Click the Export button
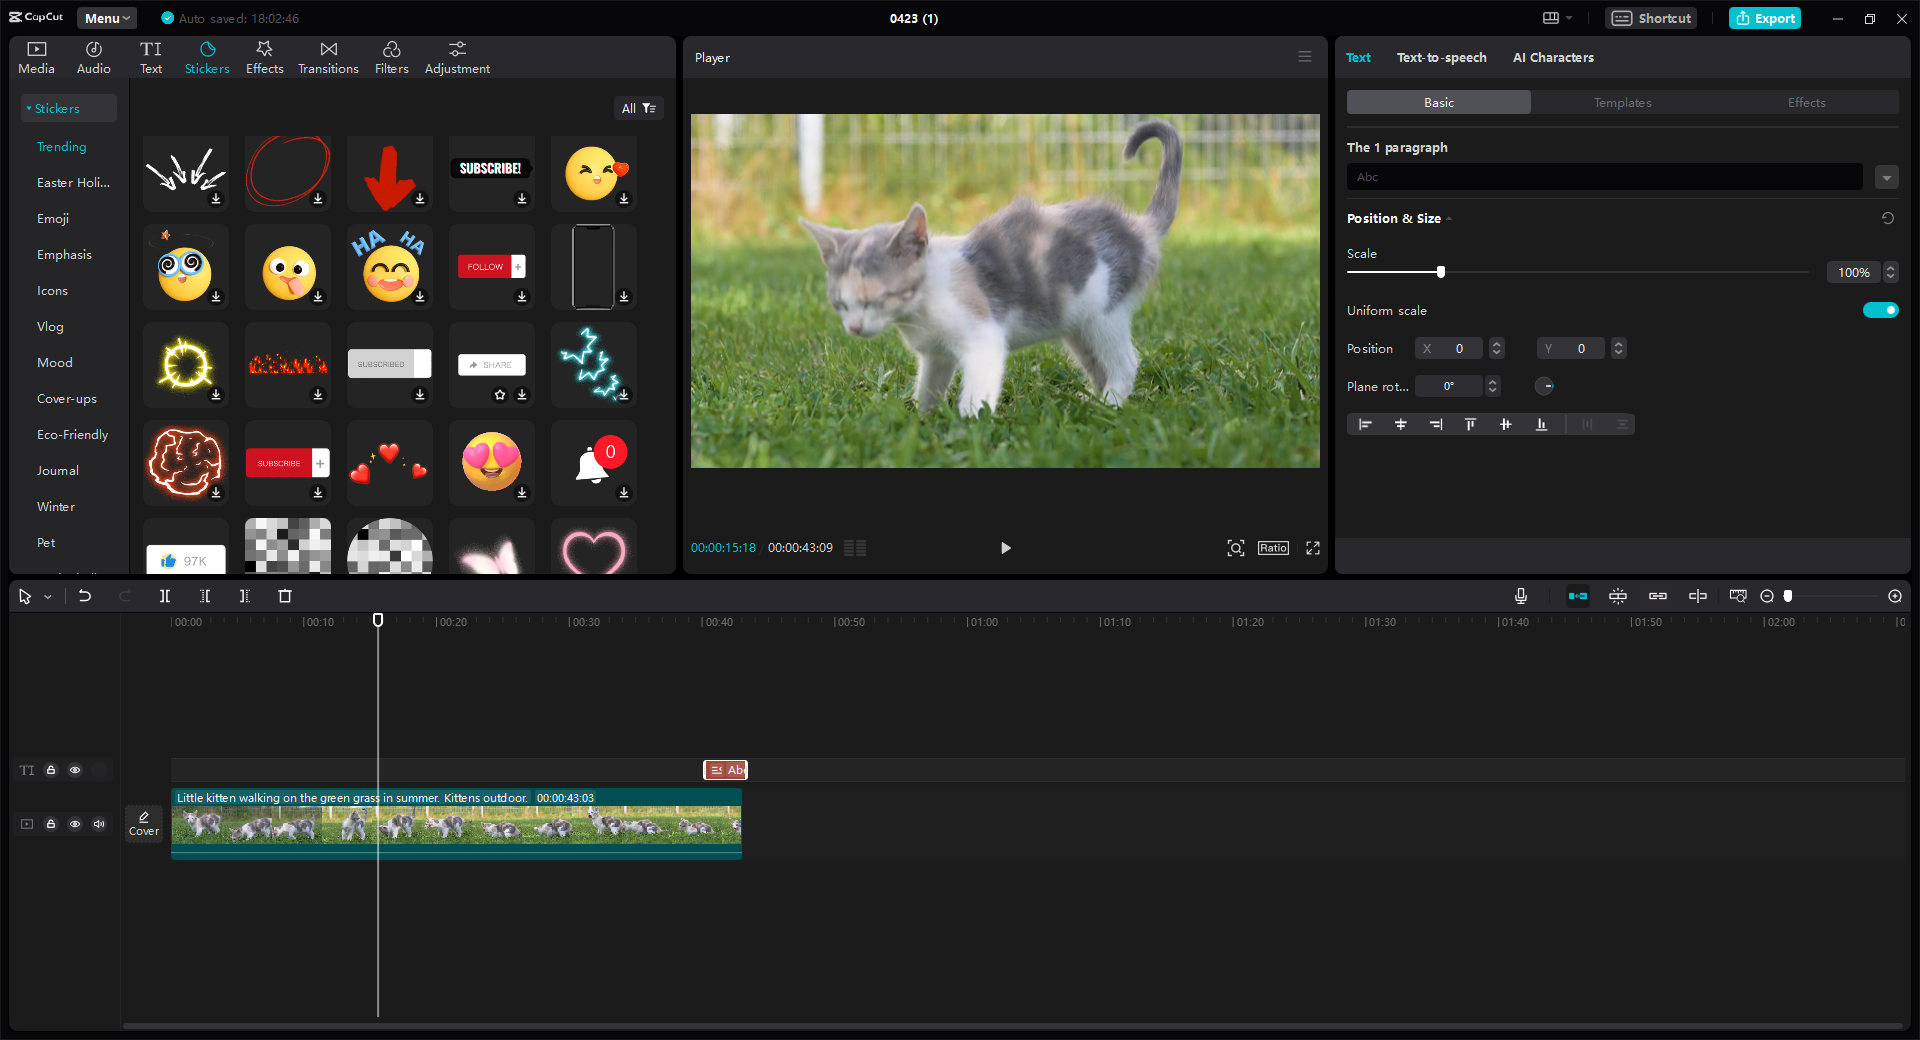 (1765, 18)
